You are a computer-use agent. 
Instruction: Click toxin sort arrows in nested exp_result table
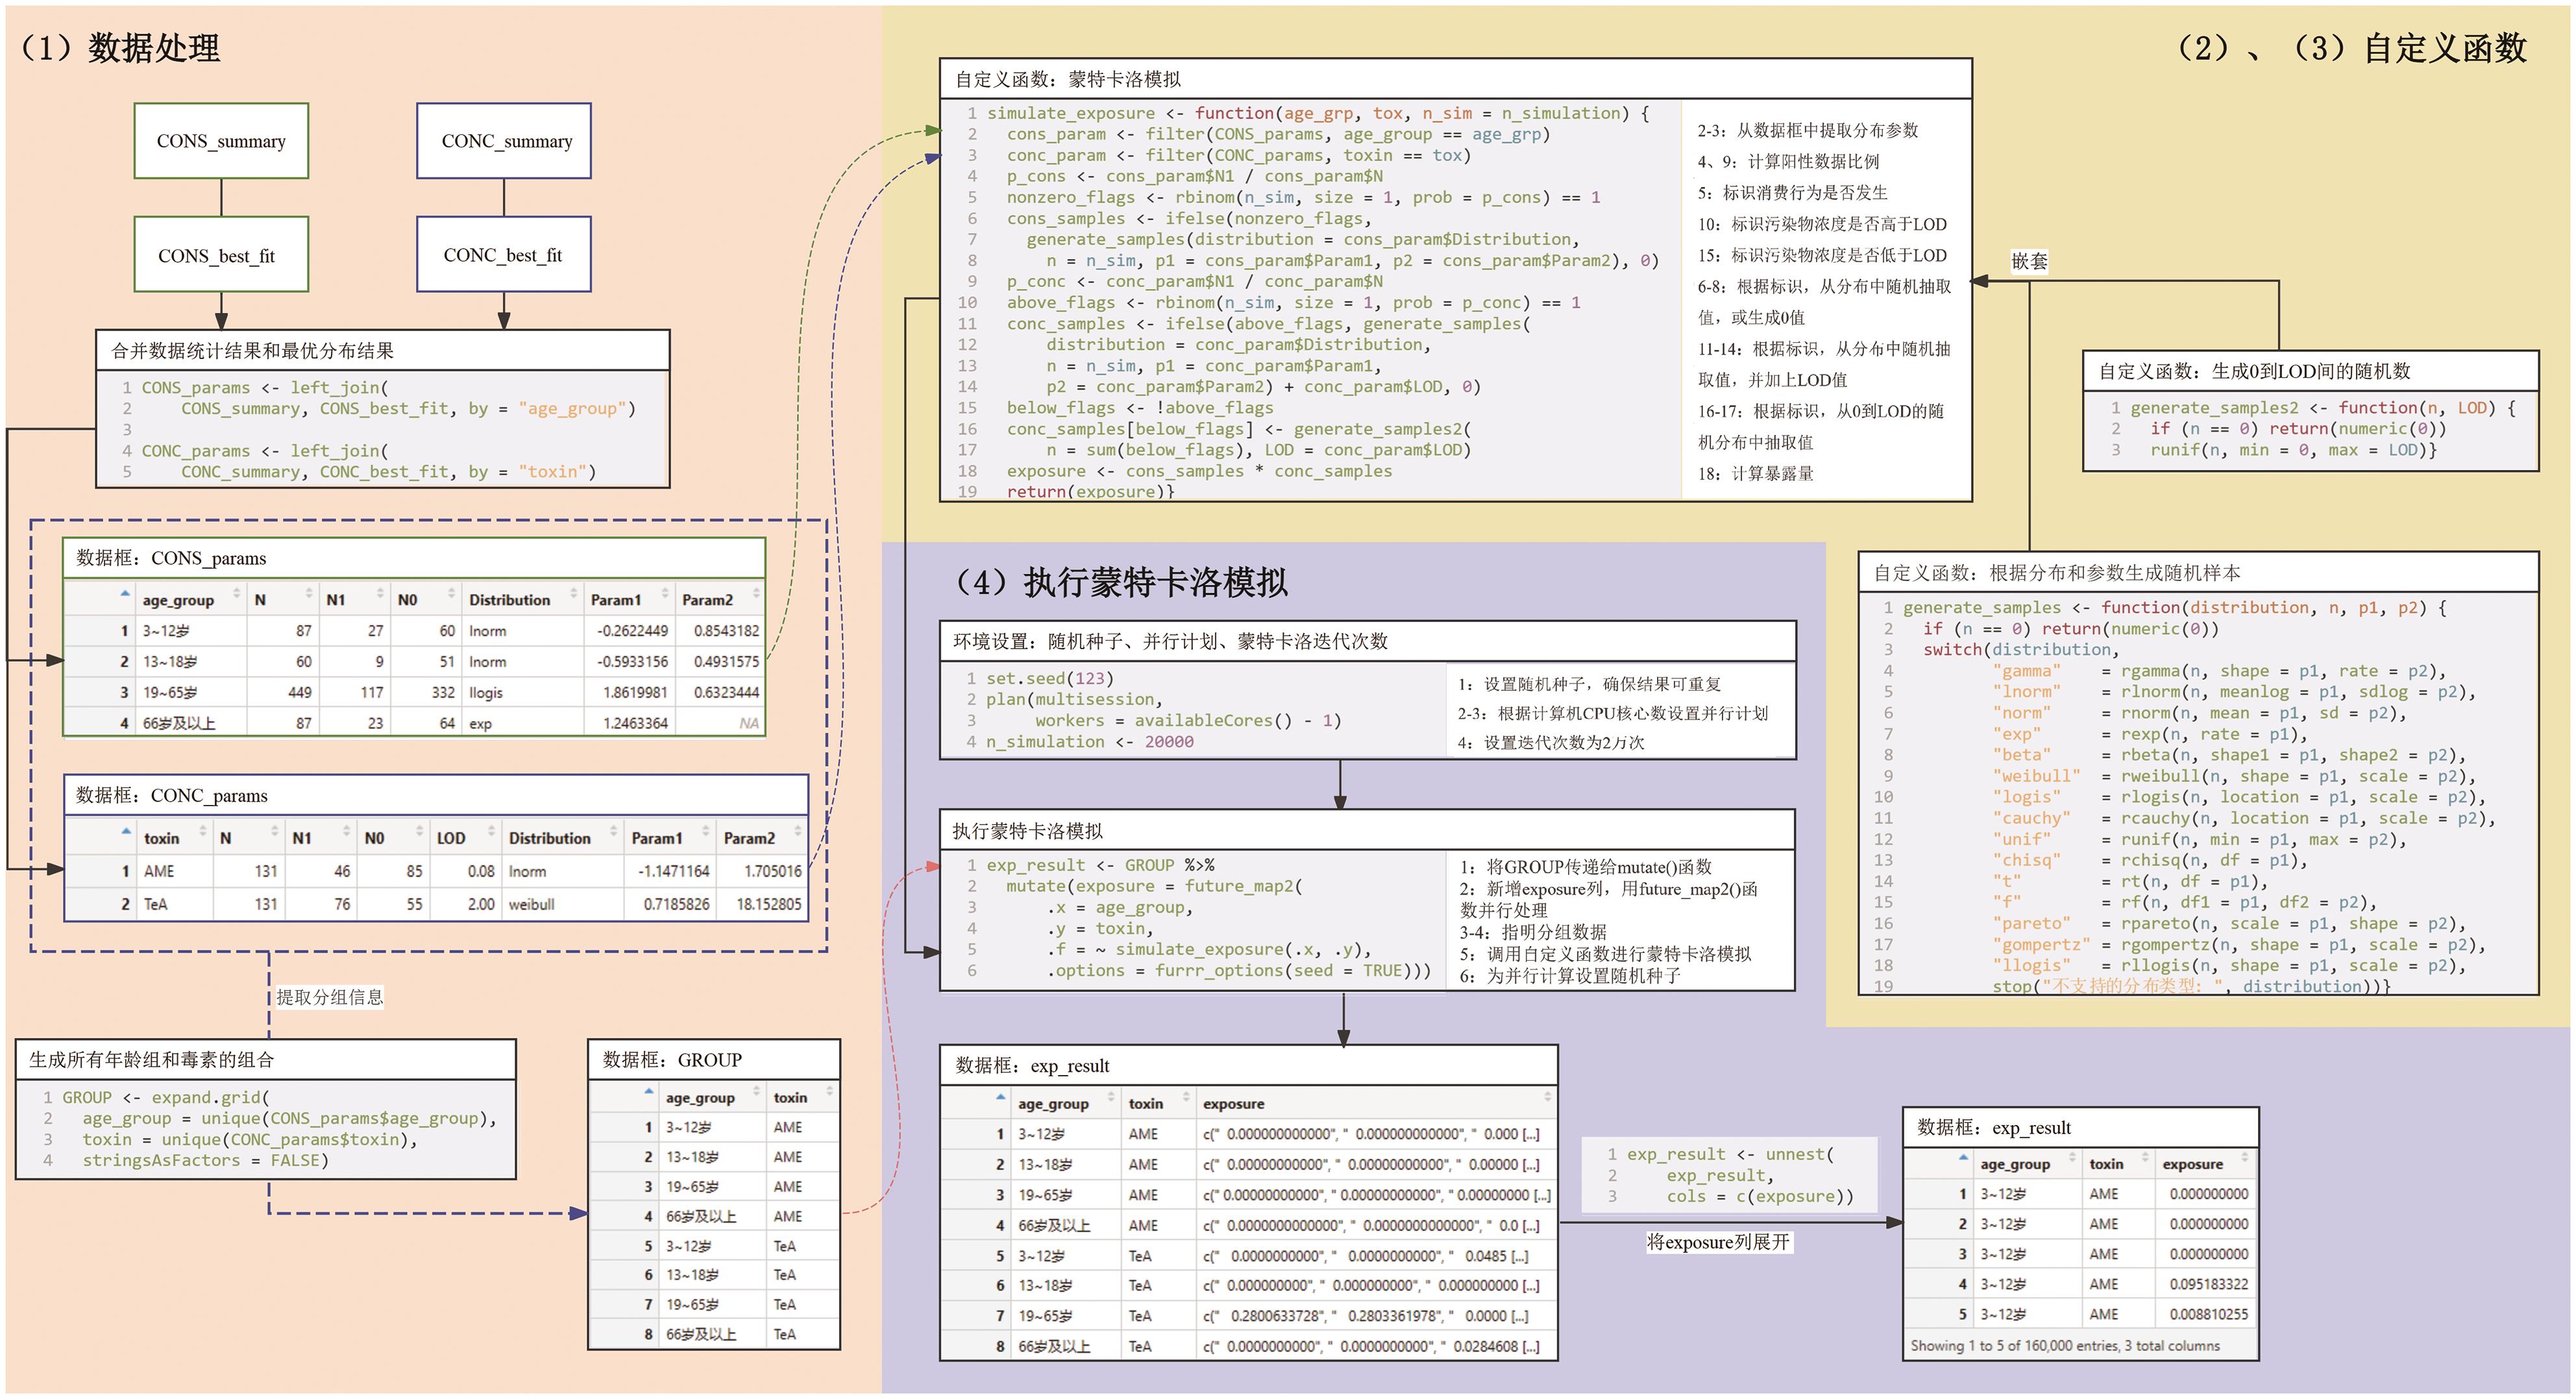tap(1187, 1098)
